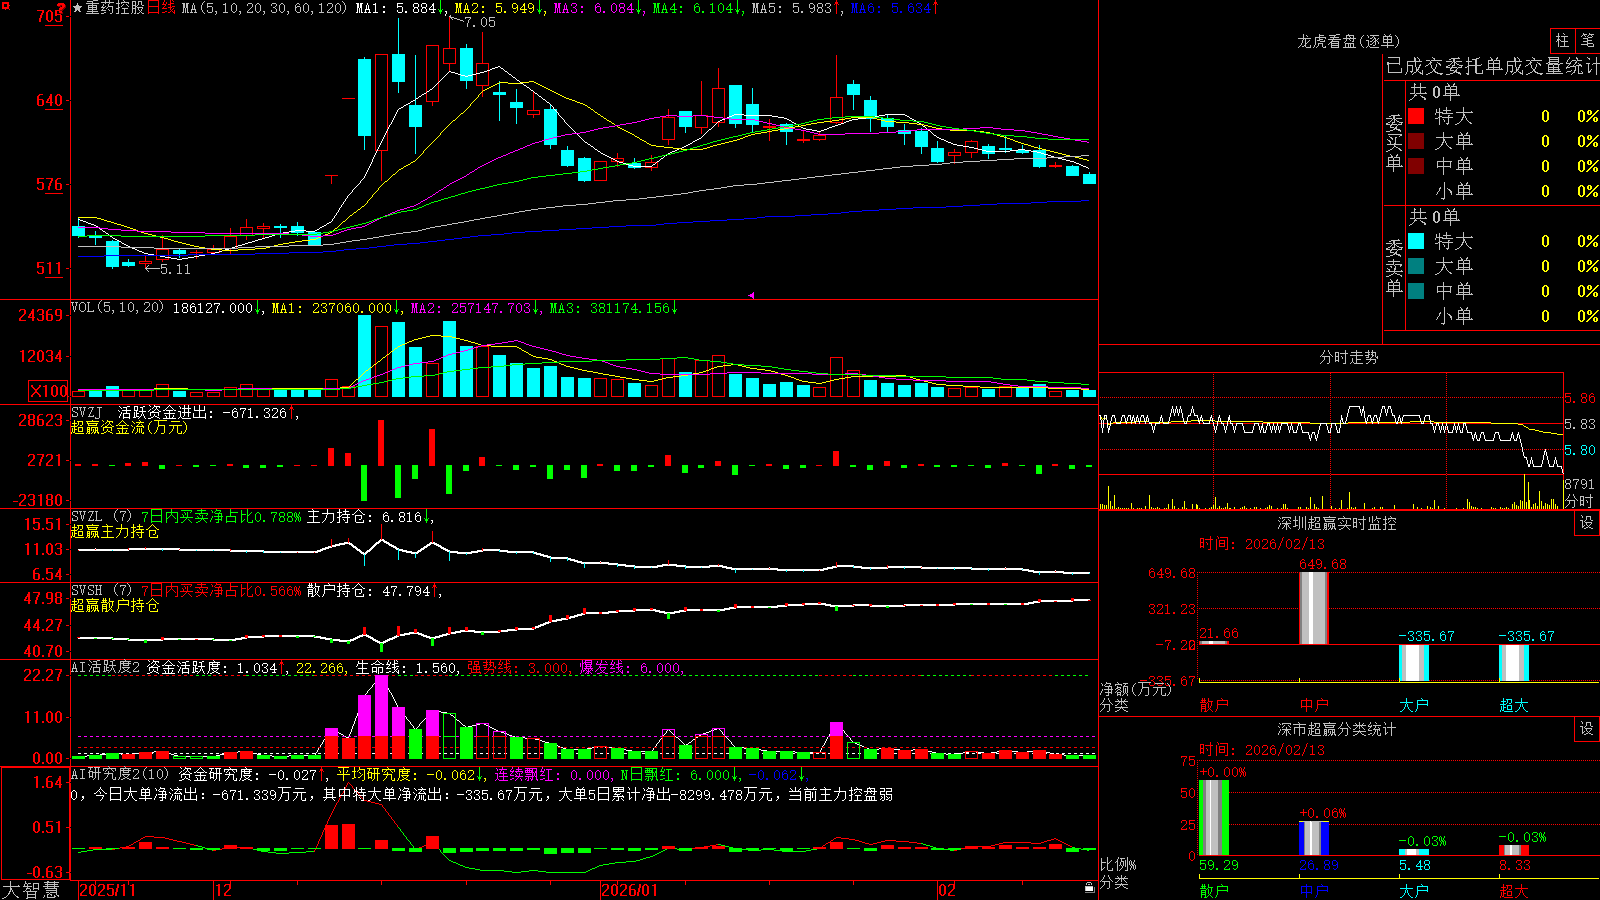Click the VOL(5,10,20) indicator label
Image resolution: width=1600 pixels, height=900 pixels.
[117, 307]
